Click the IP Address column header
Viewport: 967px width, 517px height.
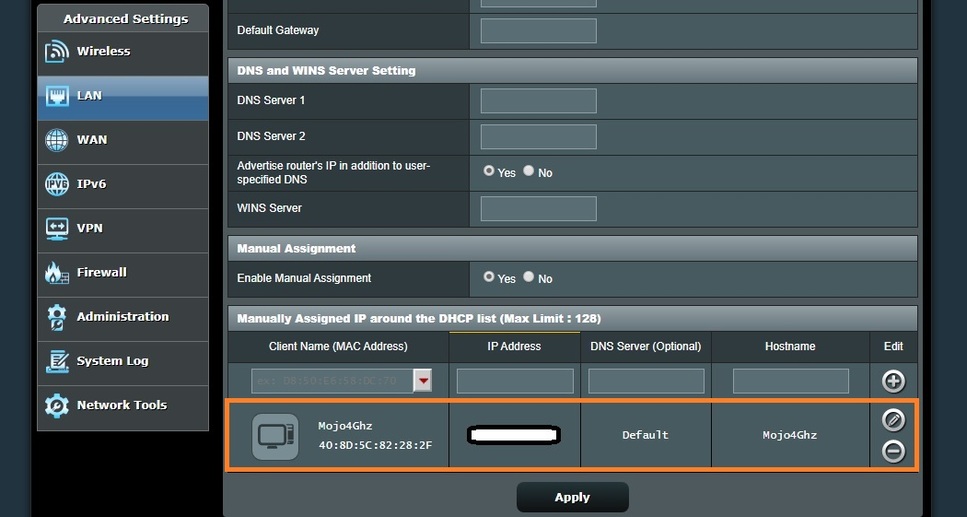click(x=514, y=347)
